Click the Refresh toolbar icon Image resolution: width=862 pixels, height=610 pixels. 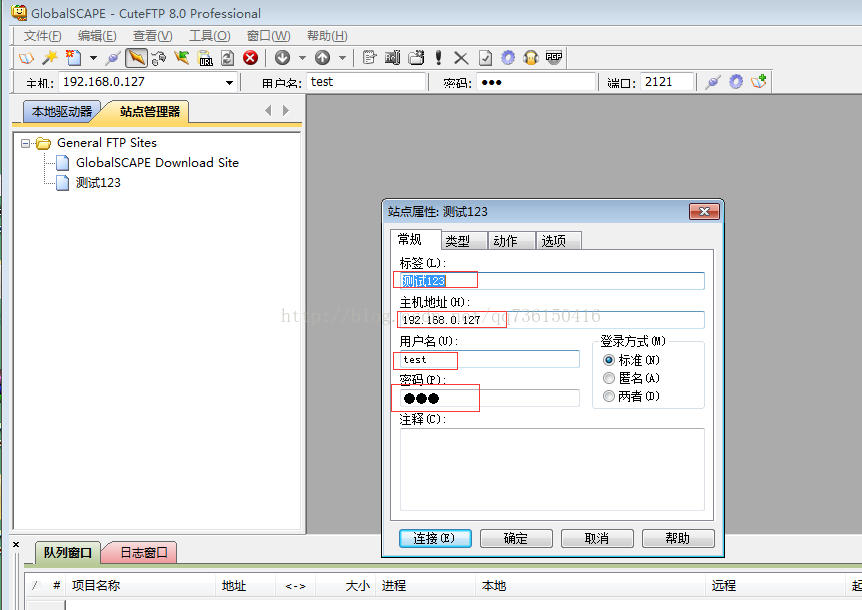[x=228, y=58]
